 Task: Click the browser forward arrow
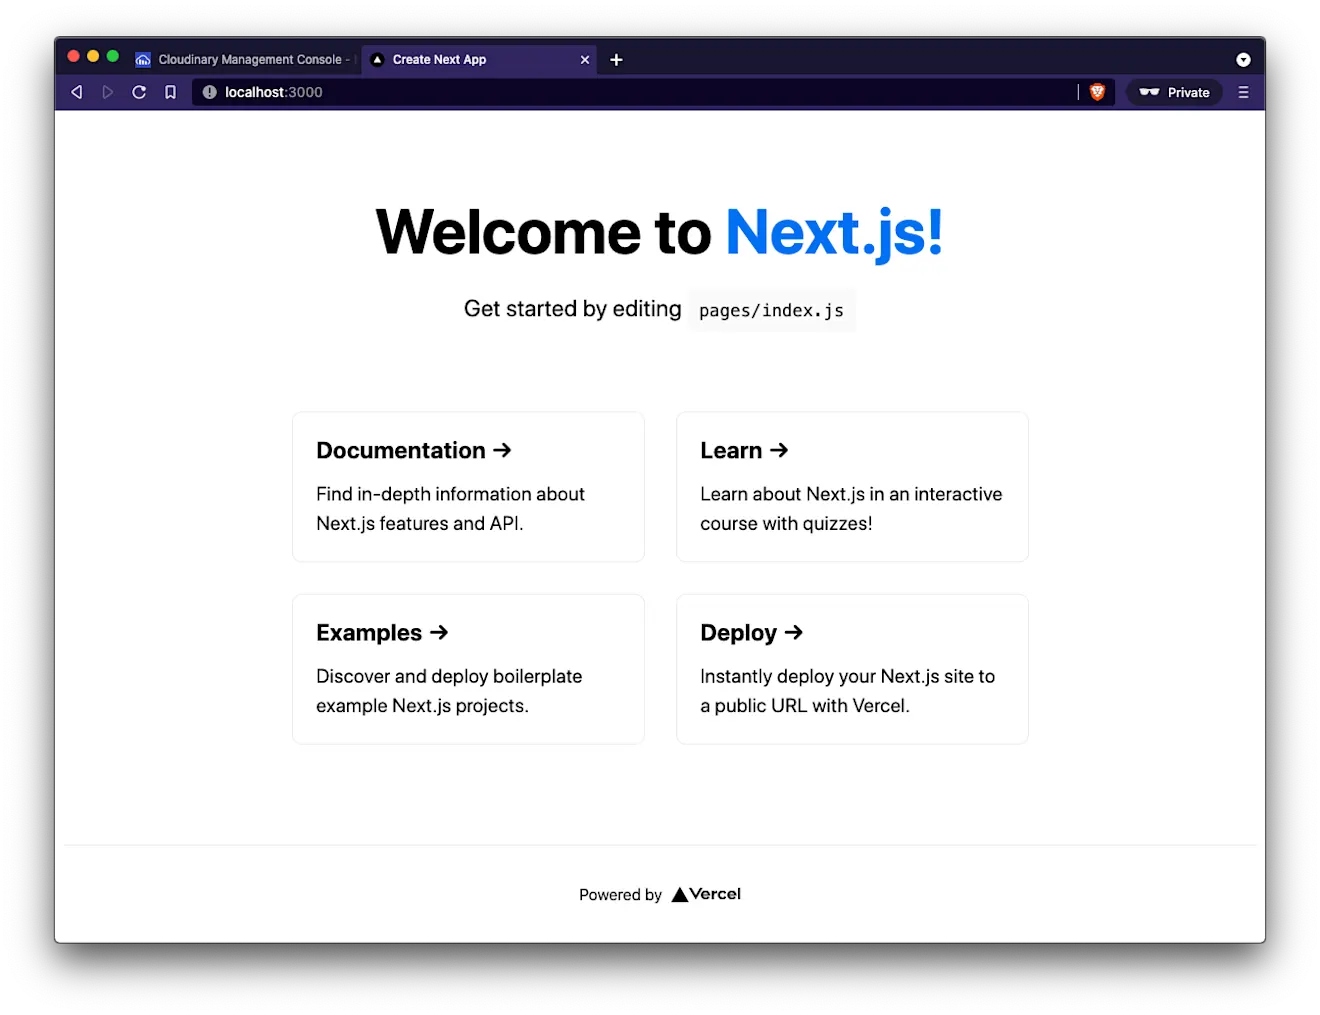click(x=108, y=92)
